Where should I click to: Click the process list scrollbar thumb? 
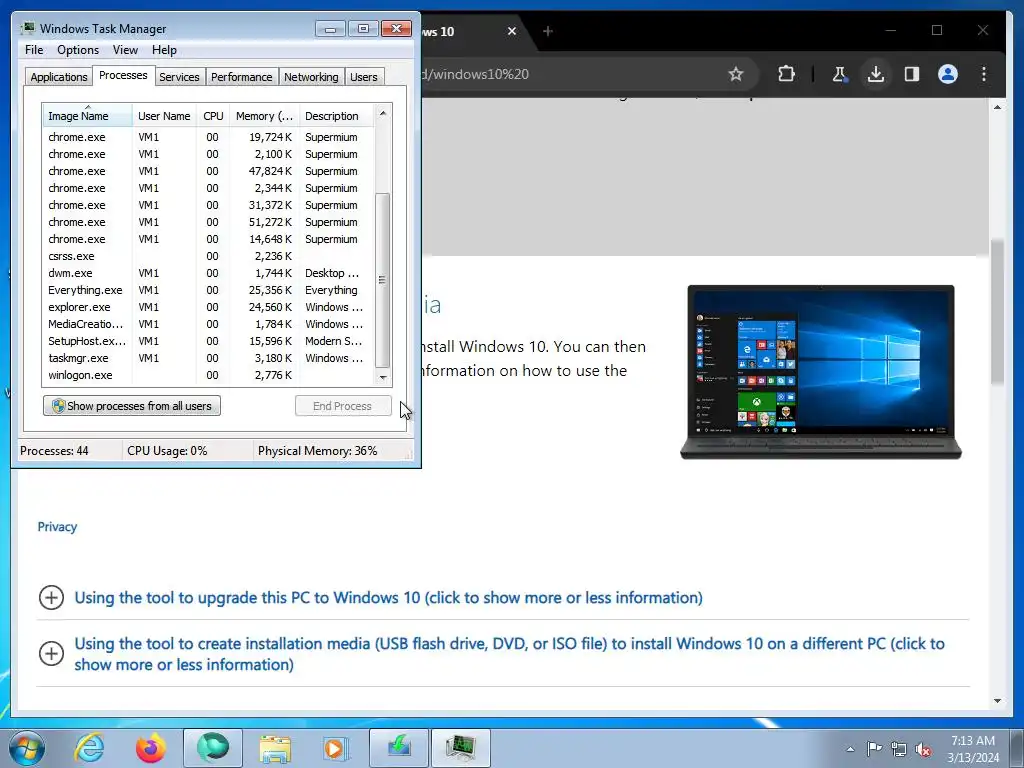click(383, 280)
